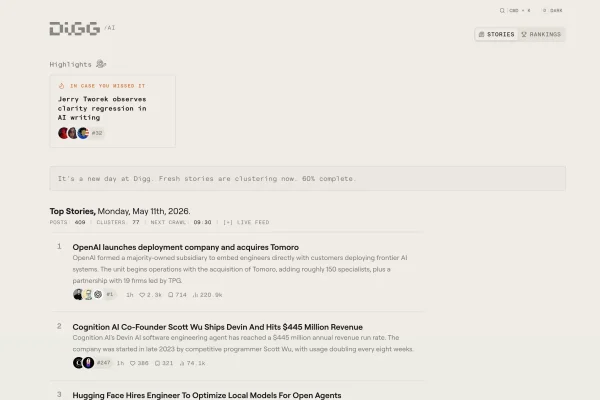Open 'Cognition AI Co-Founder Scott Wu Ships Devin' story
The height and width of the screenshot is (400, 600).
218,327
